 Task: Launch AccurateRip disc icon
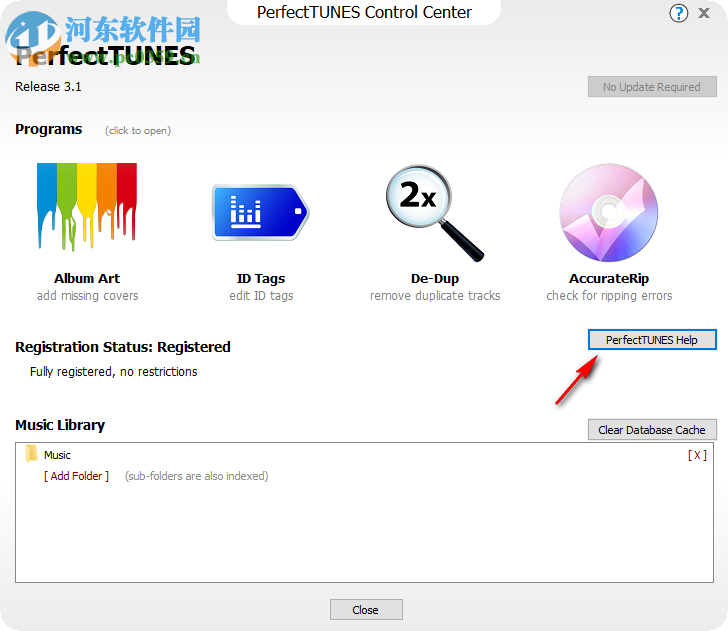pyautogui.click(x=609, y=212)
